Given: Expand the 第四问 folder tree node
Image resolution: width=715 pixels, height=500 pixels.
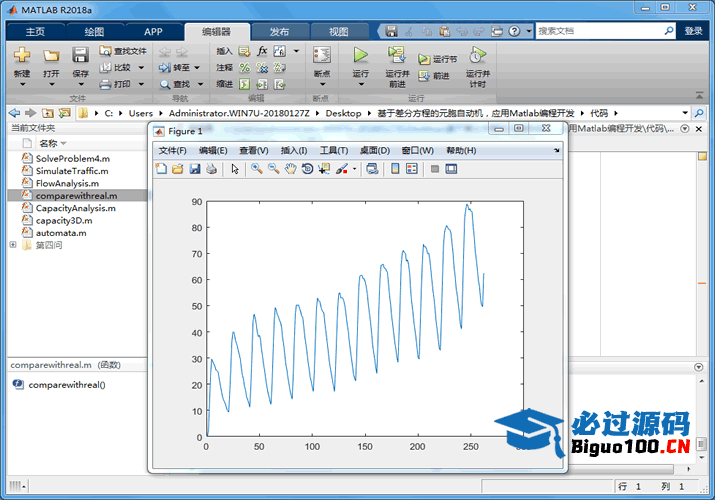Looking at the screenshot, I should tap(13, 245).
